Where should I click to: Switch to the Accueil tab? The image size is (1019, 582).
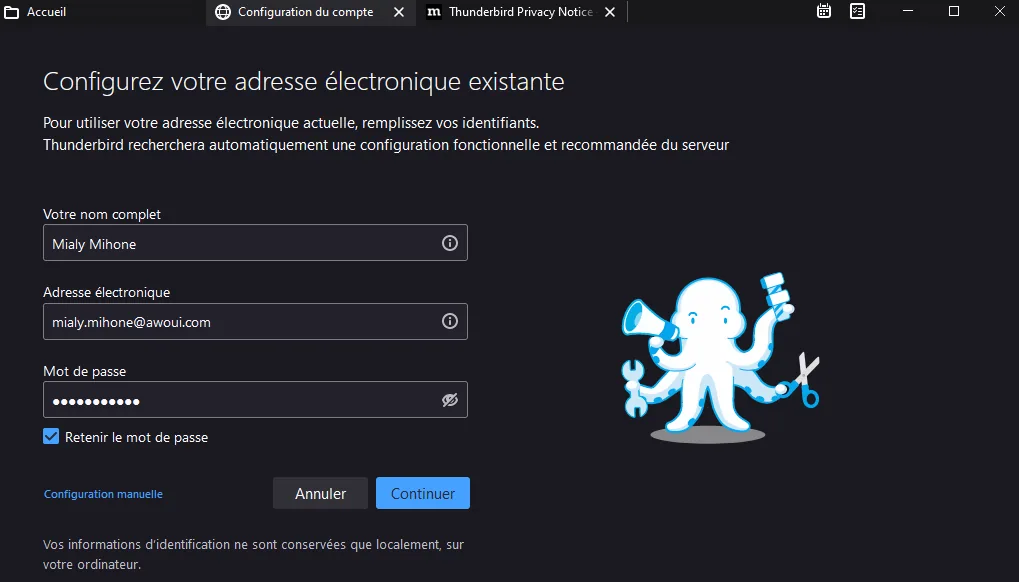point(103,12)
